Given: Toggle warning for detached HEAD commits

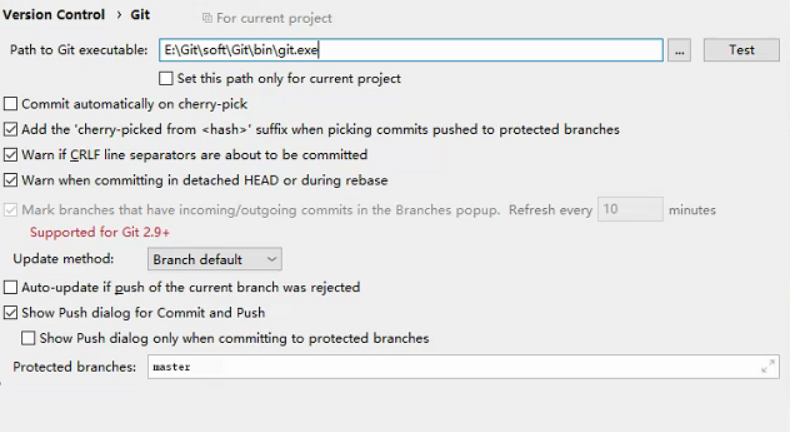Looking at the screenshot, I should pyautogui.click(x=11, y=180).
